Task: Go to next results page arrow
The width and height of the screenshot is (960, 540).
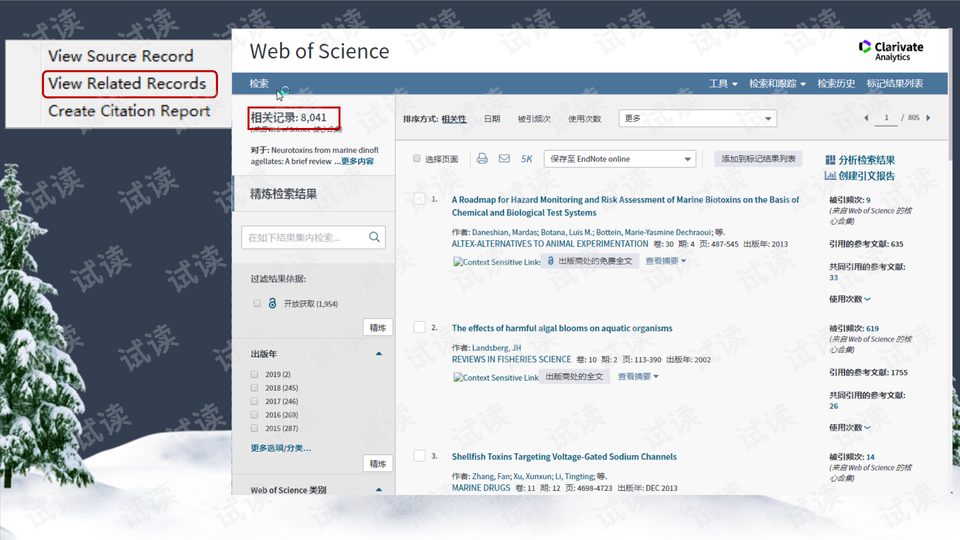Action: tap(928, 118)
